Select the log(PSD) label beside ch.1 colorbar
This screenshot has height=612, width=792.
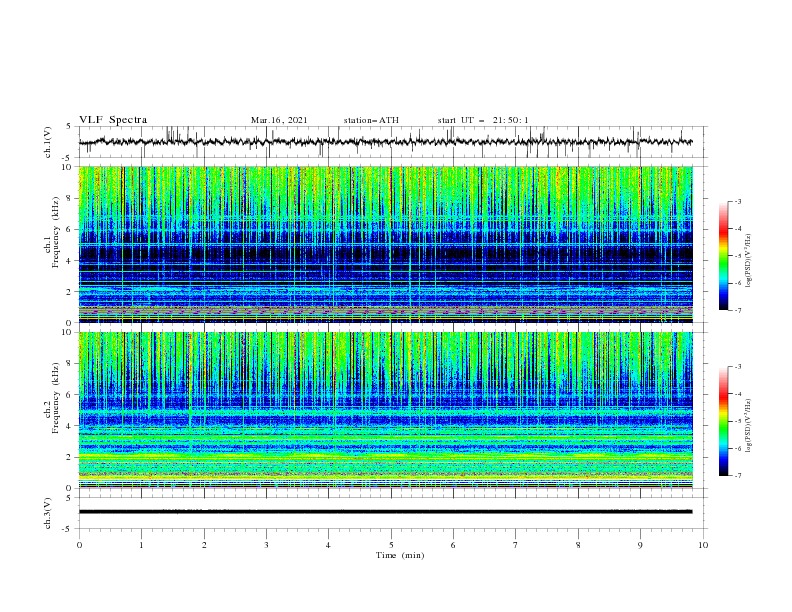[x=749, y=261]
